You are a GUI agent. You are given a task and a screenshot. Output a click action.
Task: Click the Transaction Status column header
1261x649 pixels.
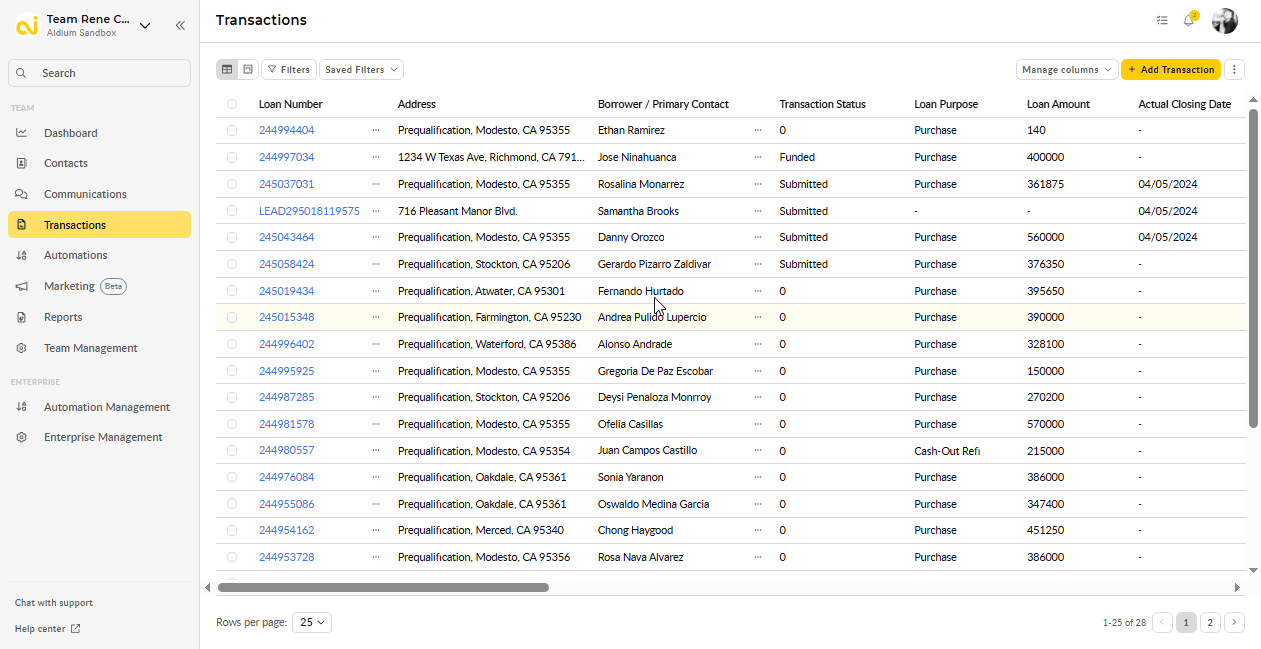pyautogui.click(x=822, y=104)
